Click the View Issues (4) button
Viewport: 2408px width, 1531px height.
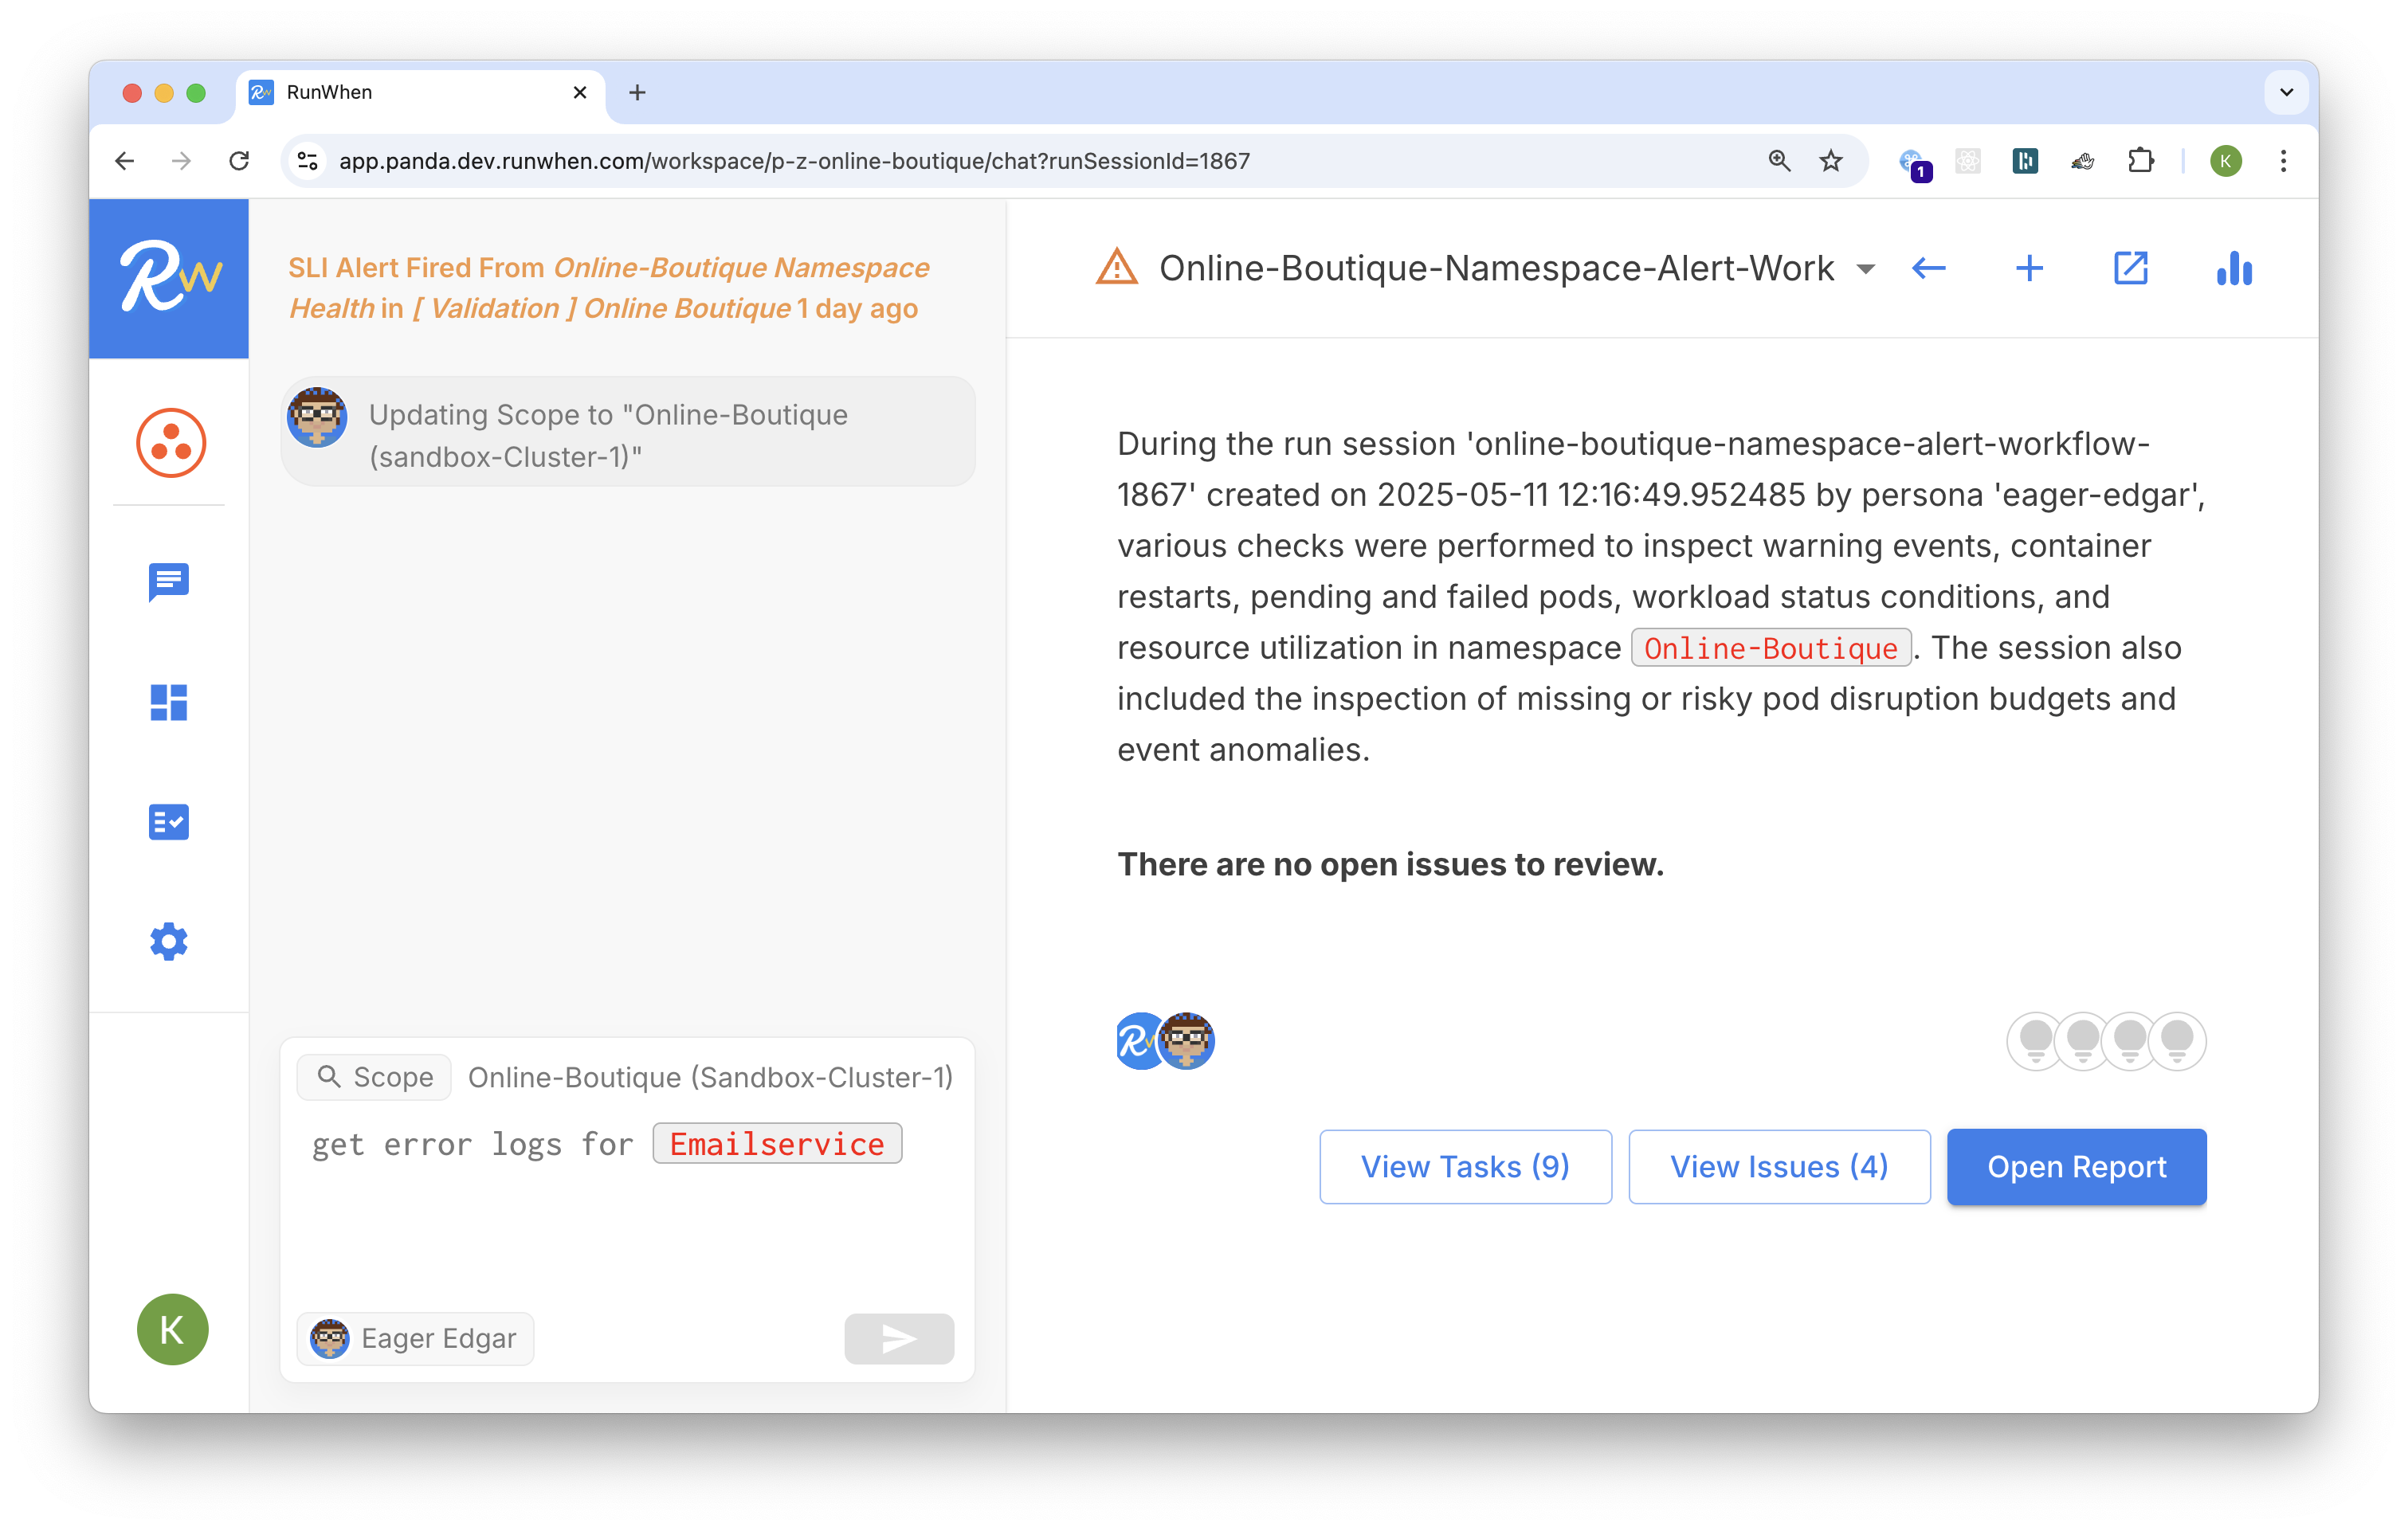[1779, 1166]
